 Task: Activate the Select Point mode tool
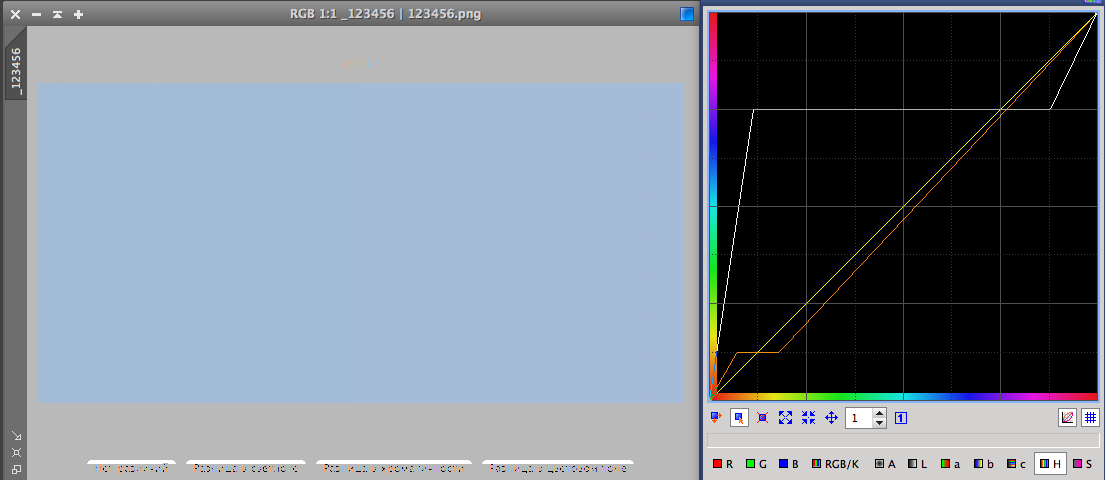[739, 417]
